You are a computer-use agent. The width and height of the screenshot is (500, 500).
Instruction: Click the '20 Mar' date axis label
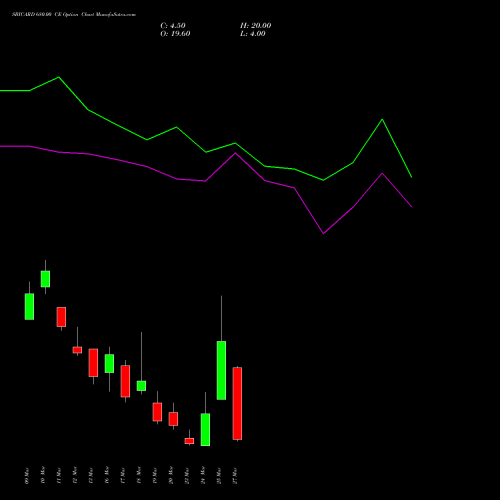click(171, 476)
